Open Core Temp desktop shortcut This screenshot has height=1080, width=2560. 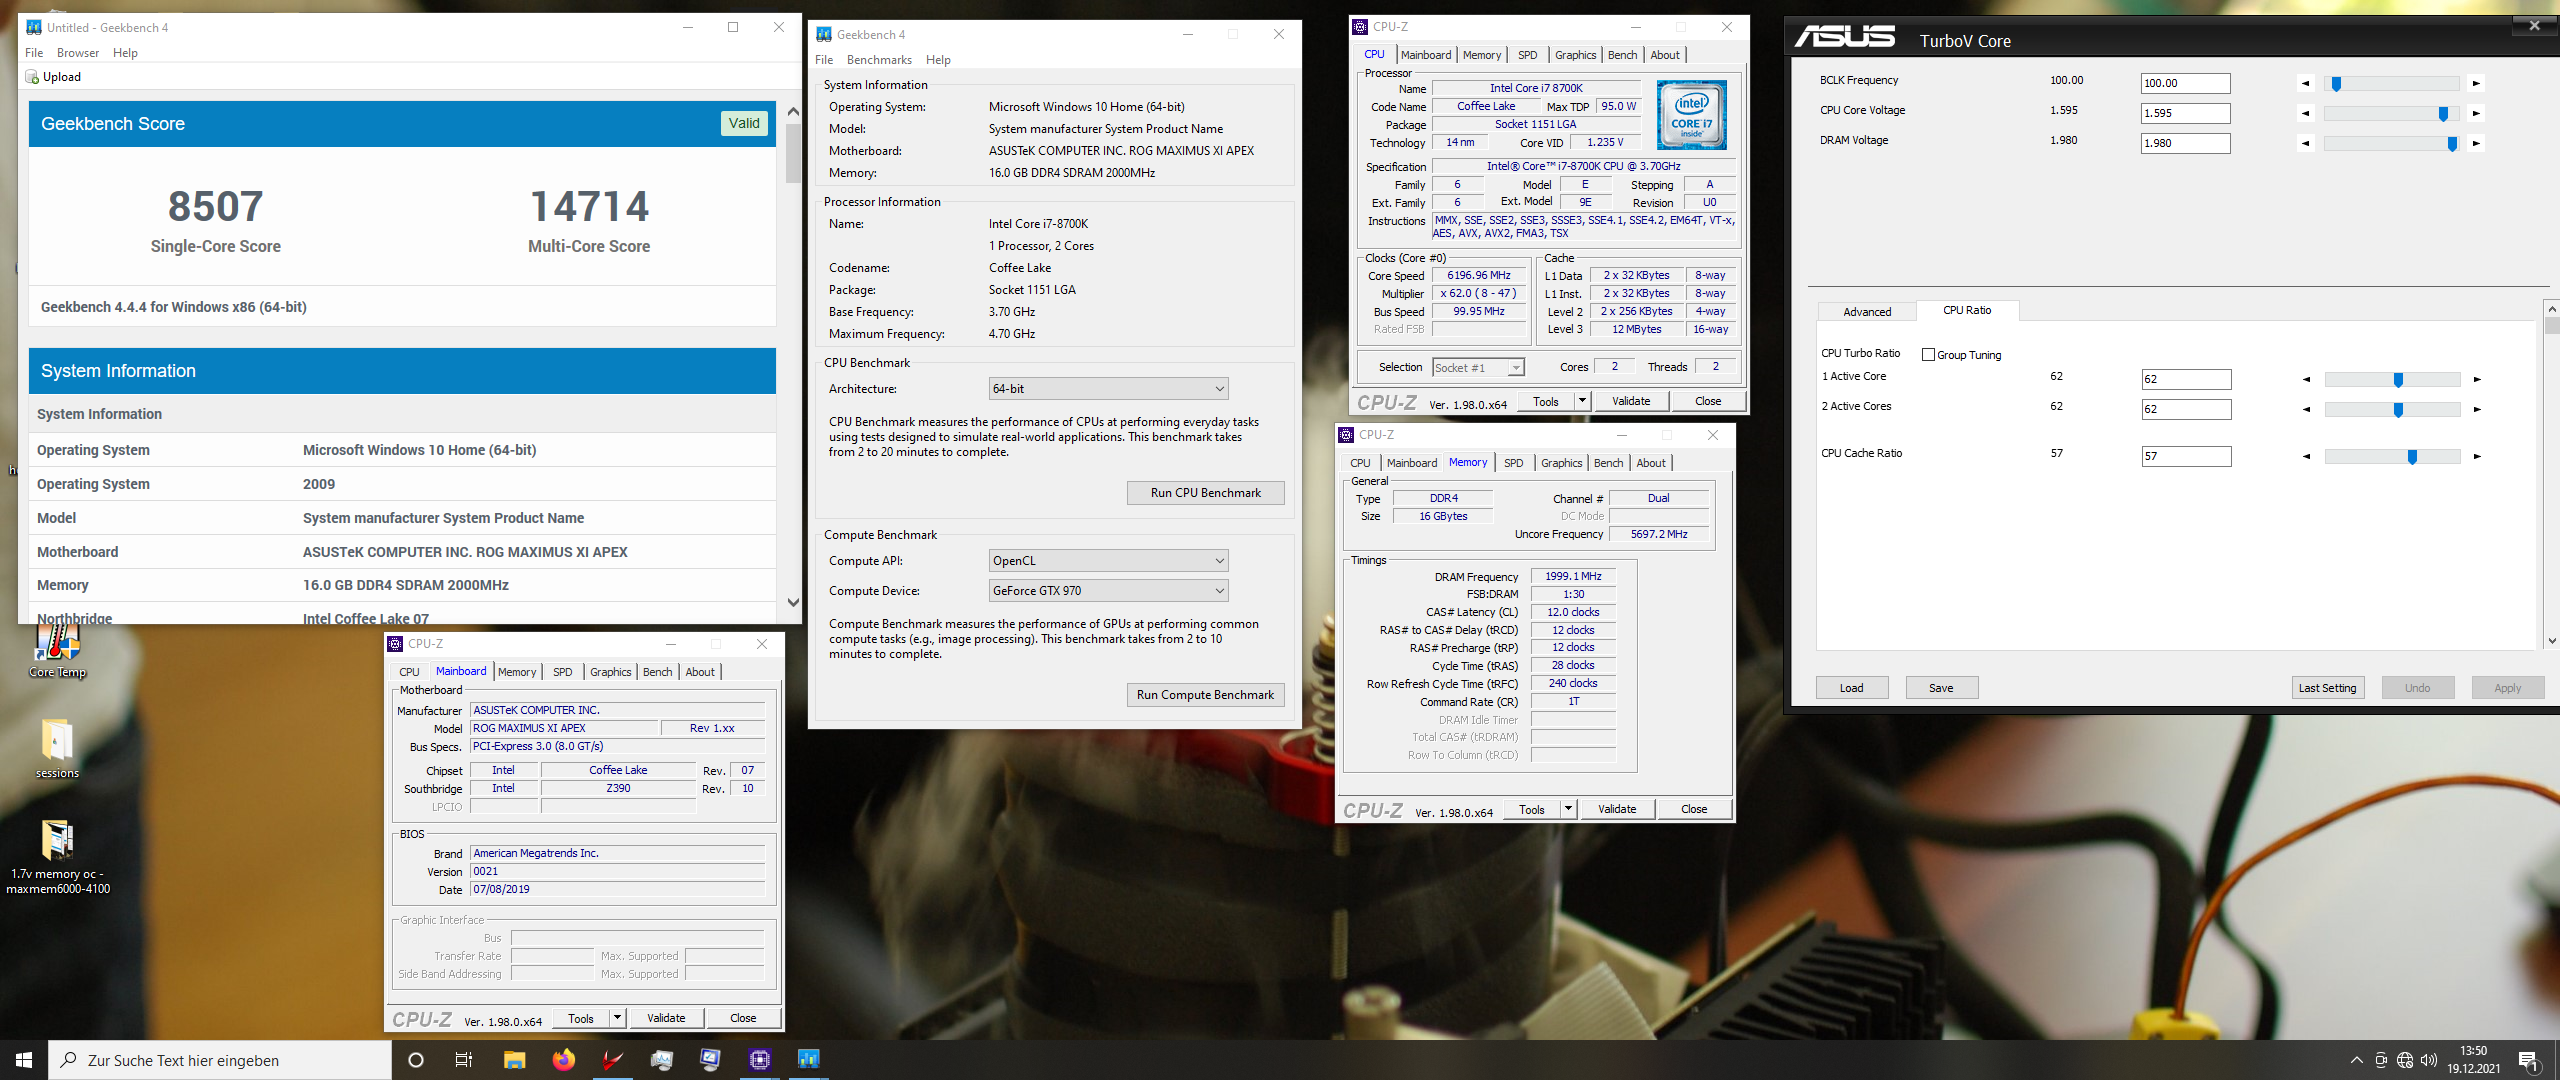(57, 652)
